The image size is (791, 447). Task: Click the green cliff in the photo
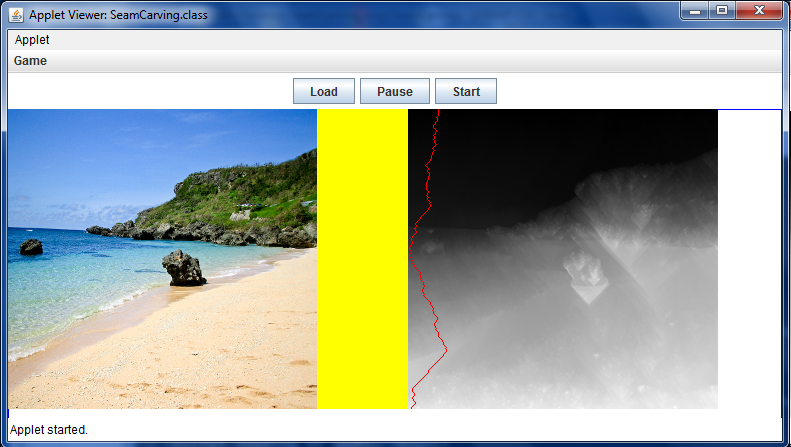[x=240, y=195]
